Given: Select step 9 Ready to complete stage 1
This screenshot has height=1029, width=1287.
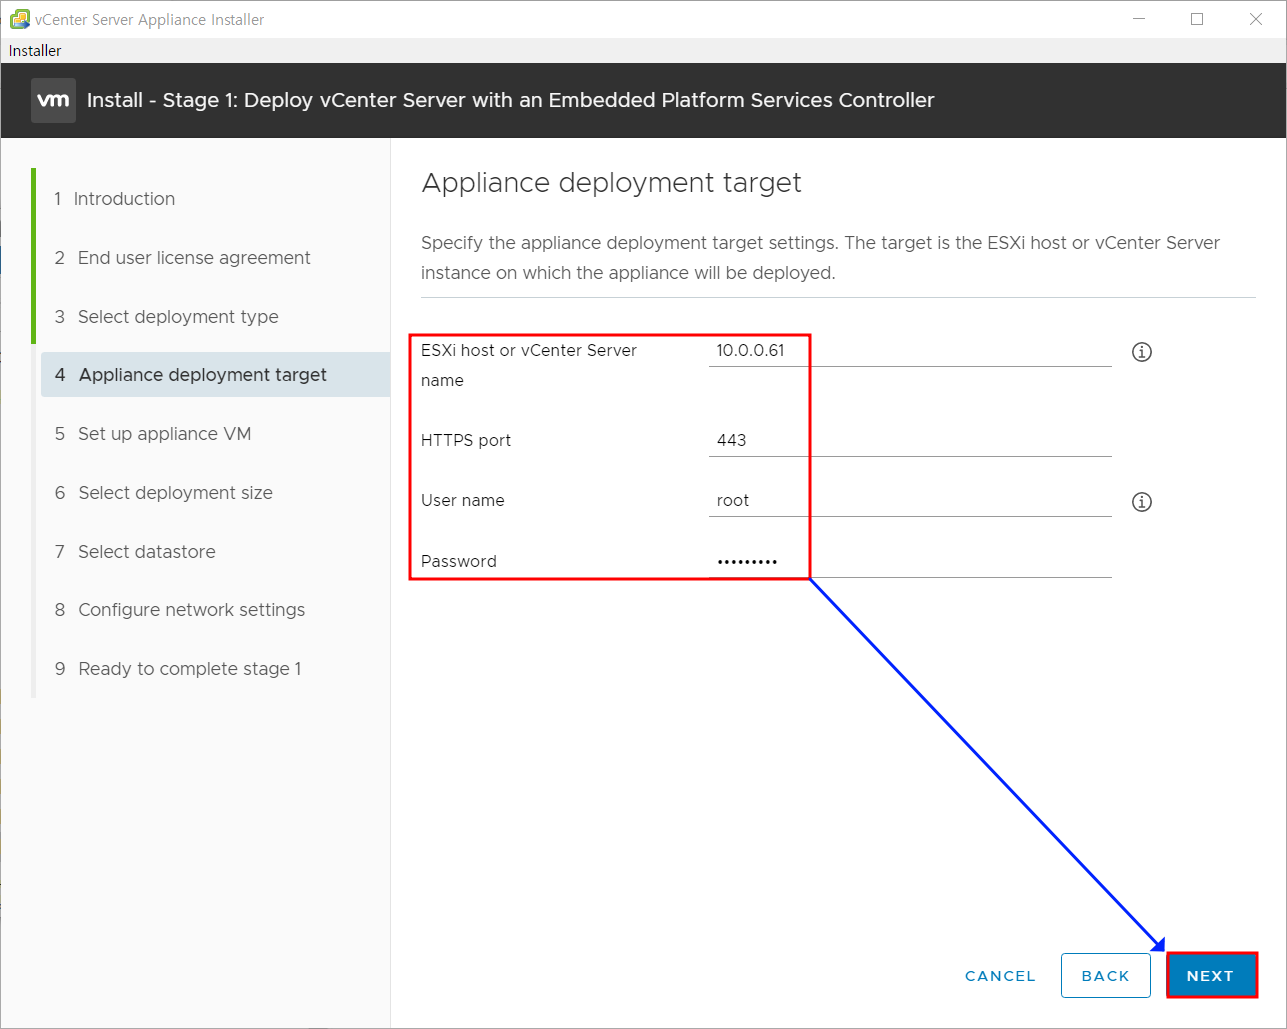Looking at the screenshot, I should pos(177,669).
